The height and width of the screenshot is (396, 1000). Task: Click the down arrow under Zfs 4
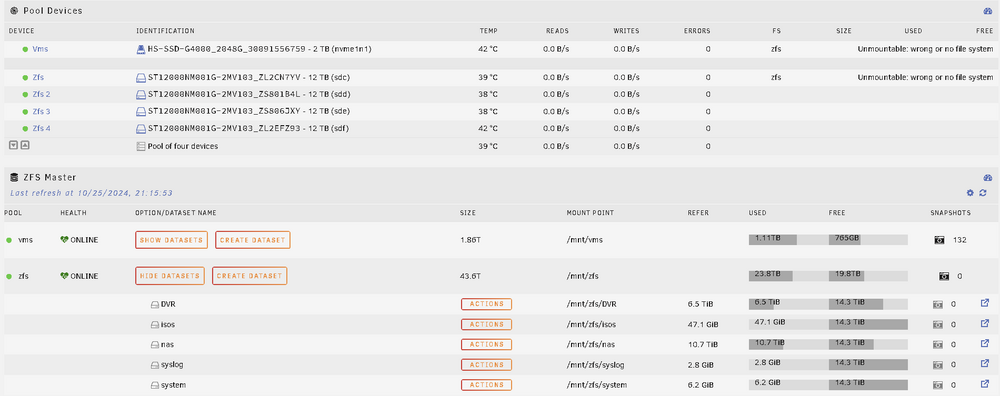pyautogui.click(x=13, y=145)
